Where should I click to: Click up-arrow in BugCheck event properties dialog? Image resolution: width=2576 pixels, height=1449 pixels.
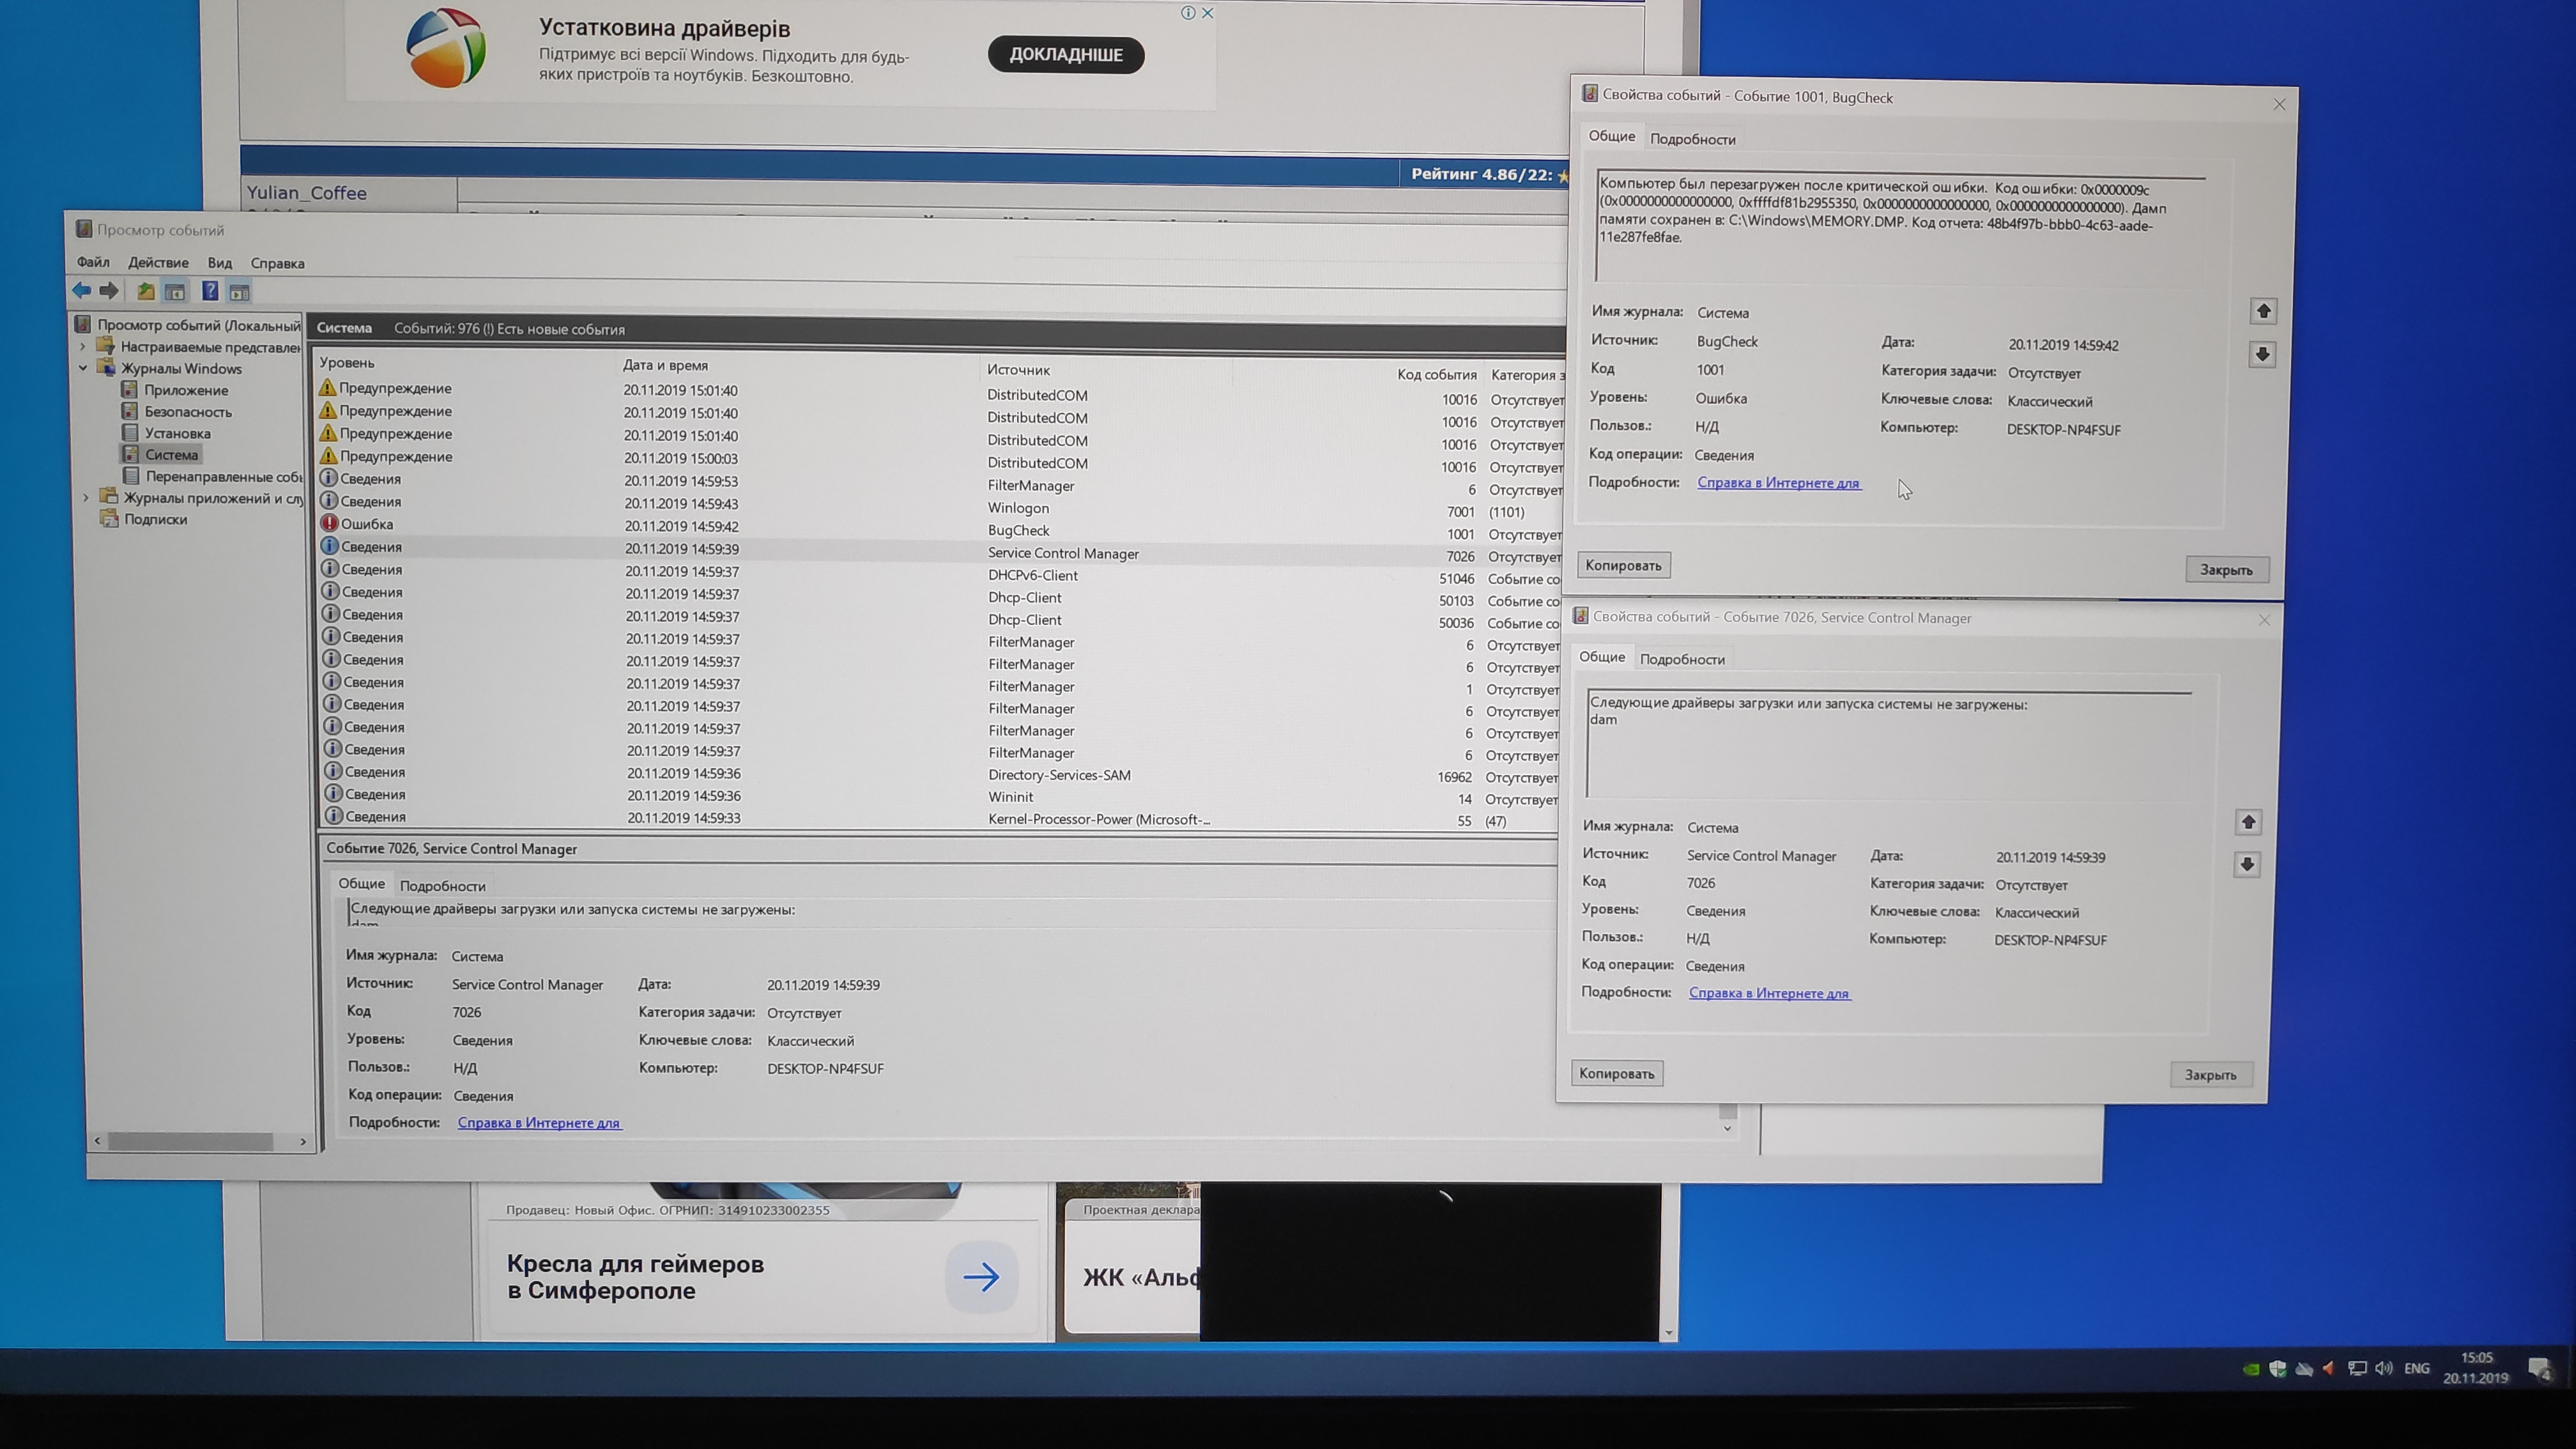pyautogui.click(x=2263, y=311)
